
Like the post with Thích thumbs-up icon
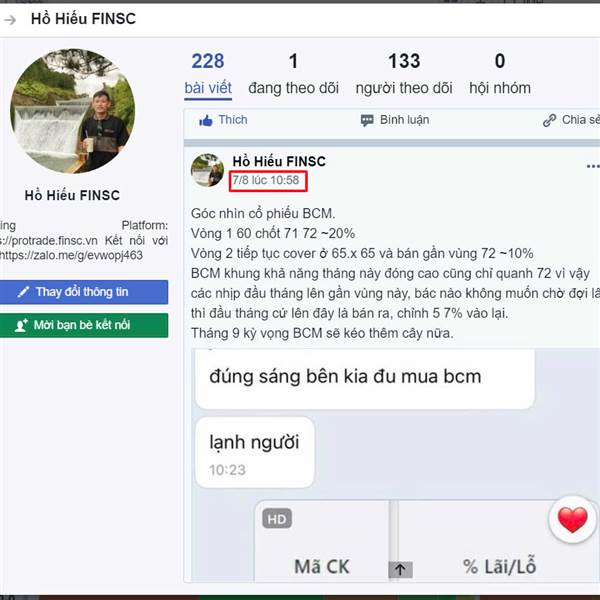pos(223,120)
